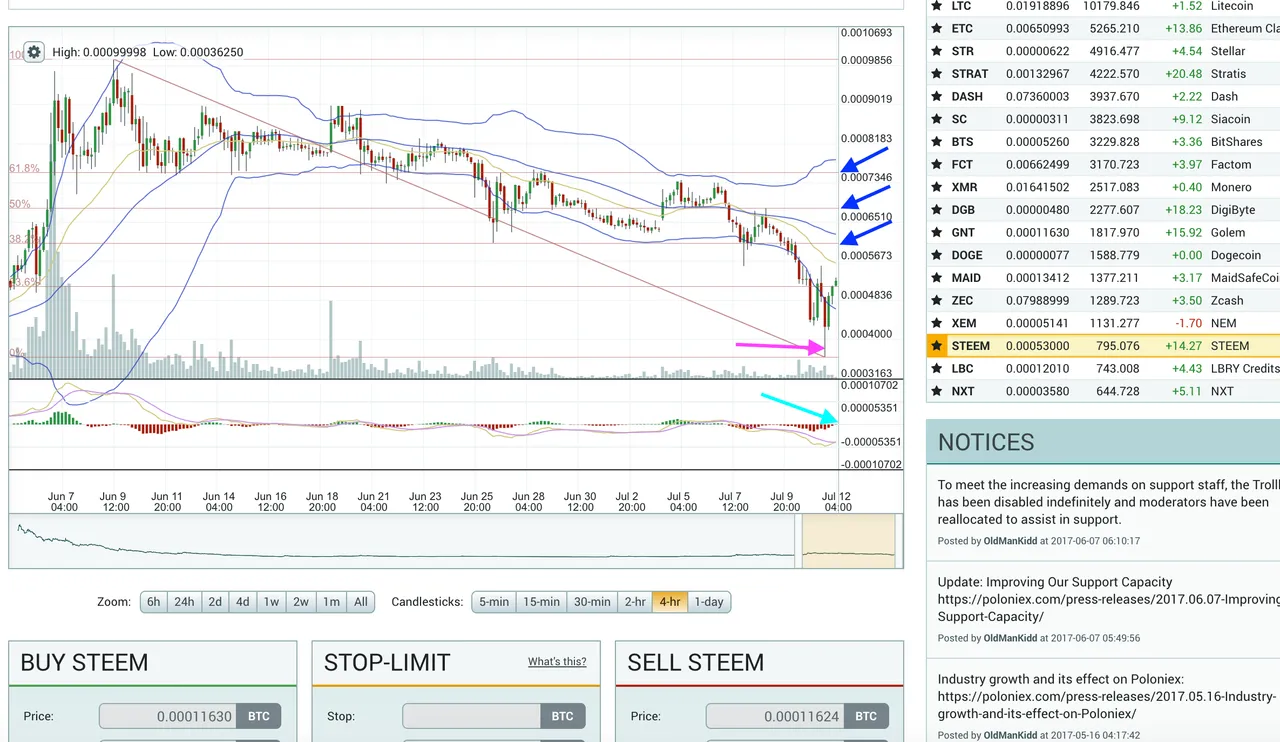
Task: Select the GNT Golem market row
Action: point(1103,233)
